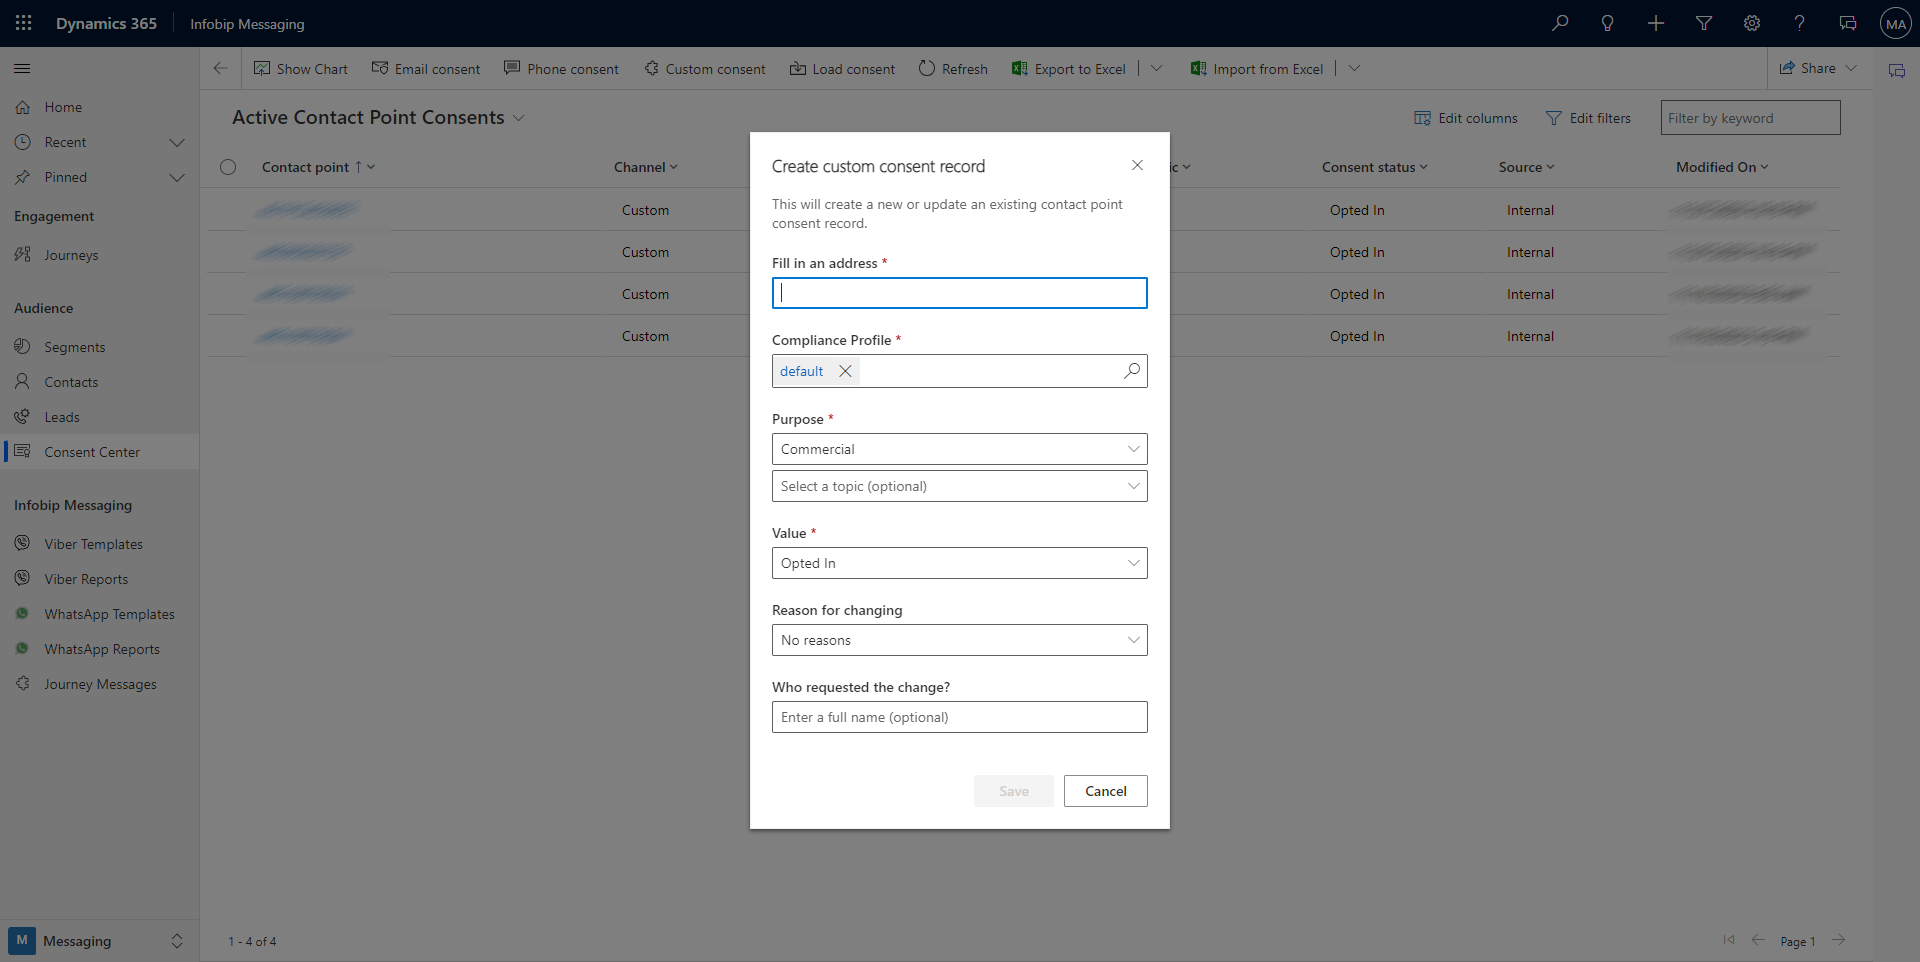1920x962 pixels.
Task: Click the plus icon to create new record
Action: (1656, 23)
